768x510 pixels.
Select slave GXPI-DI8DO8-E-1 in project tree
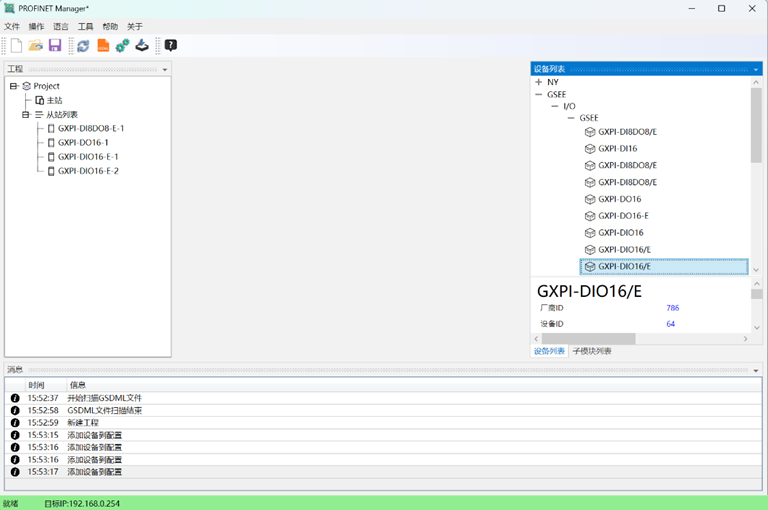click(91, 129)
